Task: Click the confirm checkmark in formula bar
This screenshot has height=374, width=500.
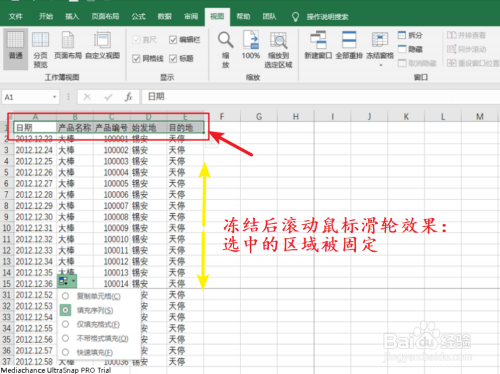Action: click(108, 97)
